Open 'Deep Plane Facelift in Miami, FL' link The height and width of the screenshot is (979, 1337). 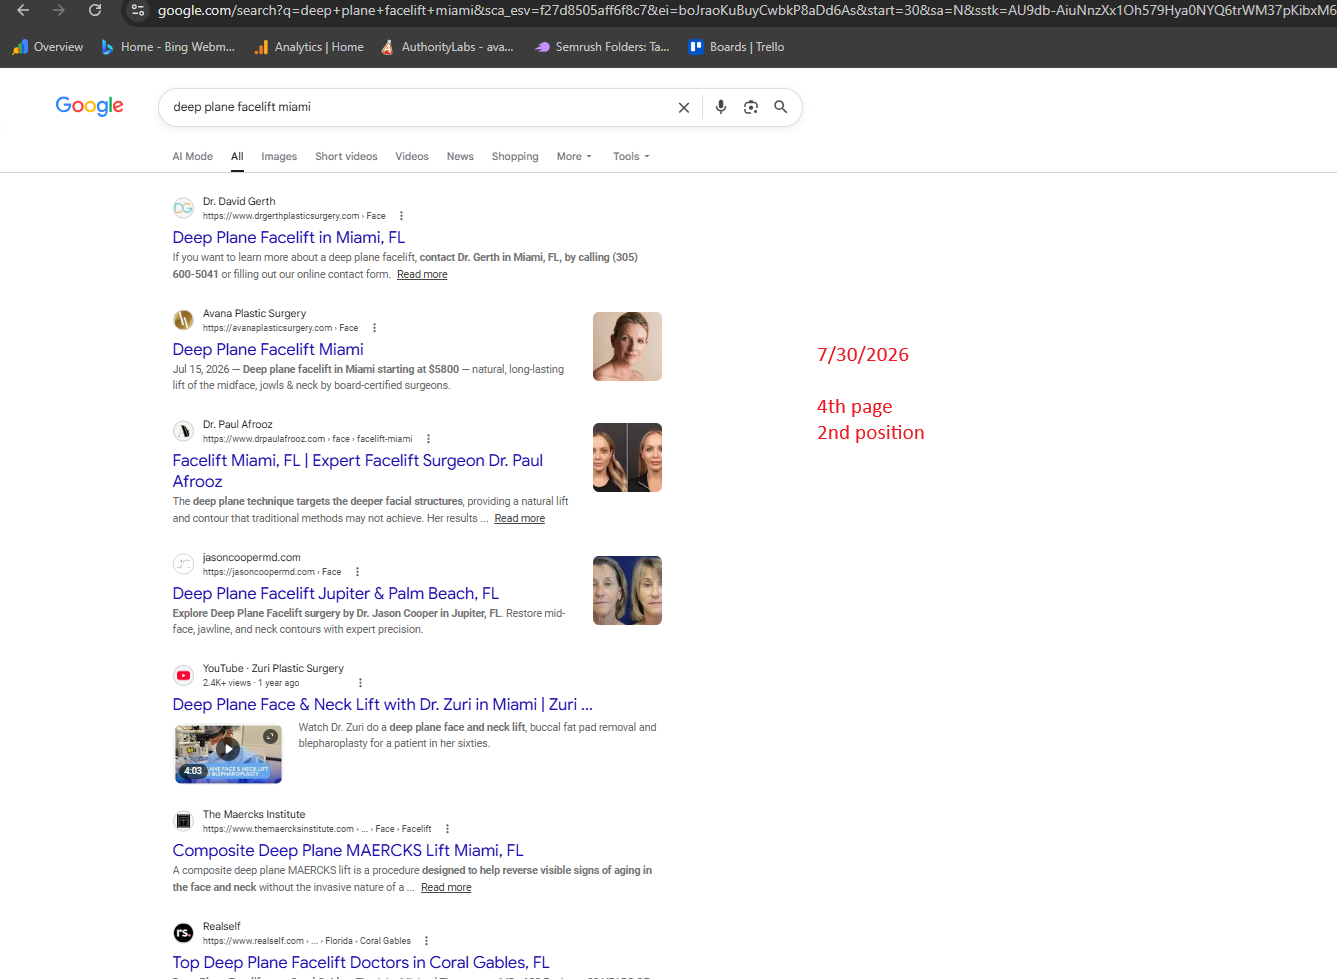coord(289,238)
